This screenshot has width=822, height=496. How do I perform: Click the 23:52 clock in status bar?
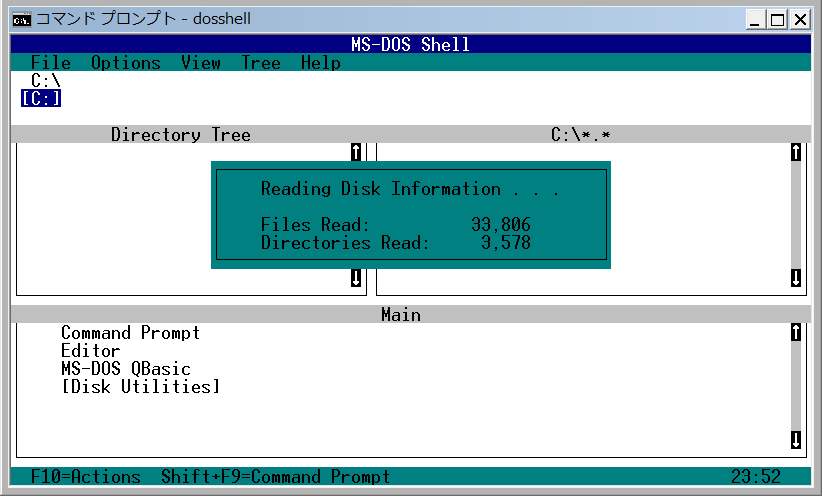coord(755,476)
